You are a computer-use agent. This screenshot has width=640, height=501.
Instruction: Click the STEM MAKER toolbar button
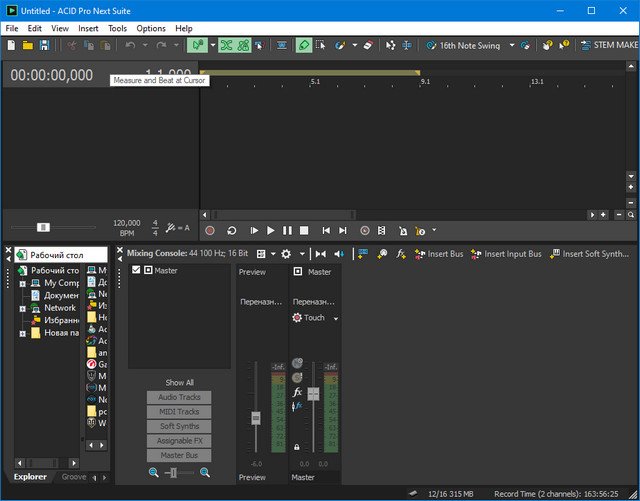click(x=610, y=46)
